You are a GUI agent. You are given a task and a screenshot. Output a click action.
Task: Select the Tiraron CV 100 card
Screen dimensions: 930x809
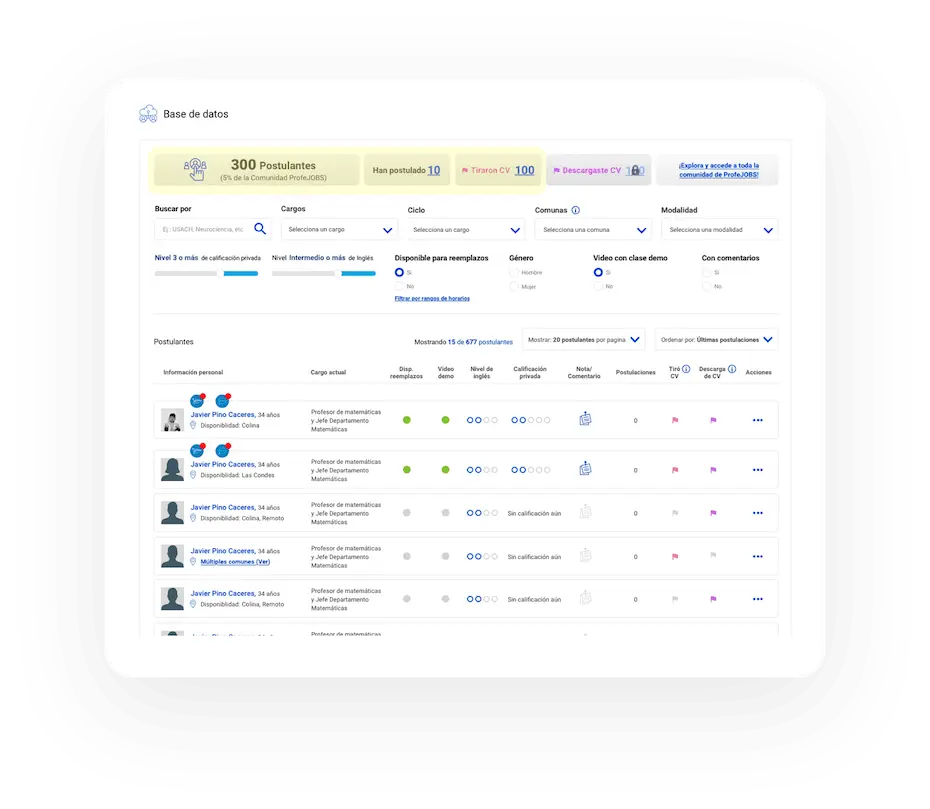[x=498, y=170]
